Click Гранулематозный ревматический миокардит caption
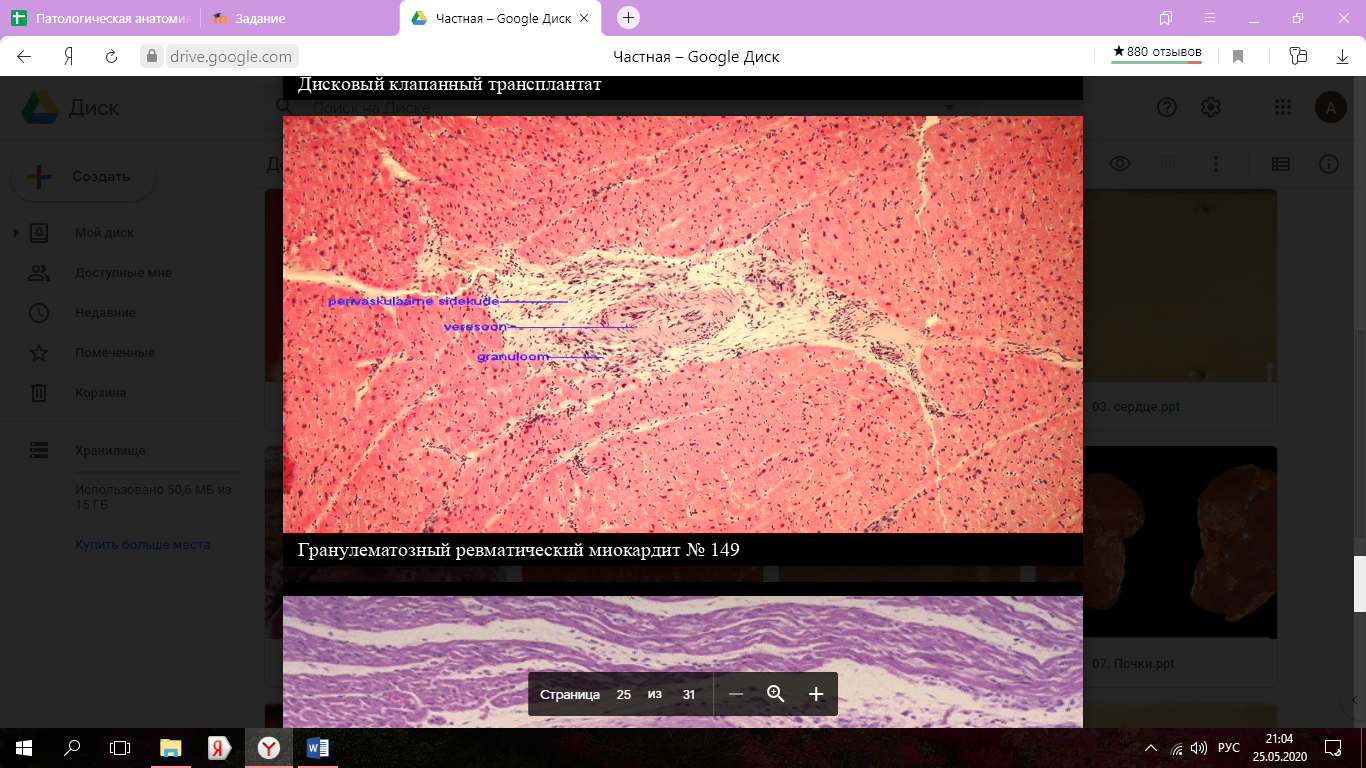The width and height of the screenshot is (1366, 768). pyautogui.click(x=518, y=550)
